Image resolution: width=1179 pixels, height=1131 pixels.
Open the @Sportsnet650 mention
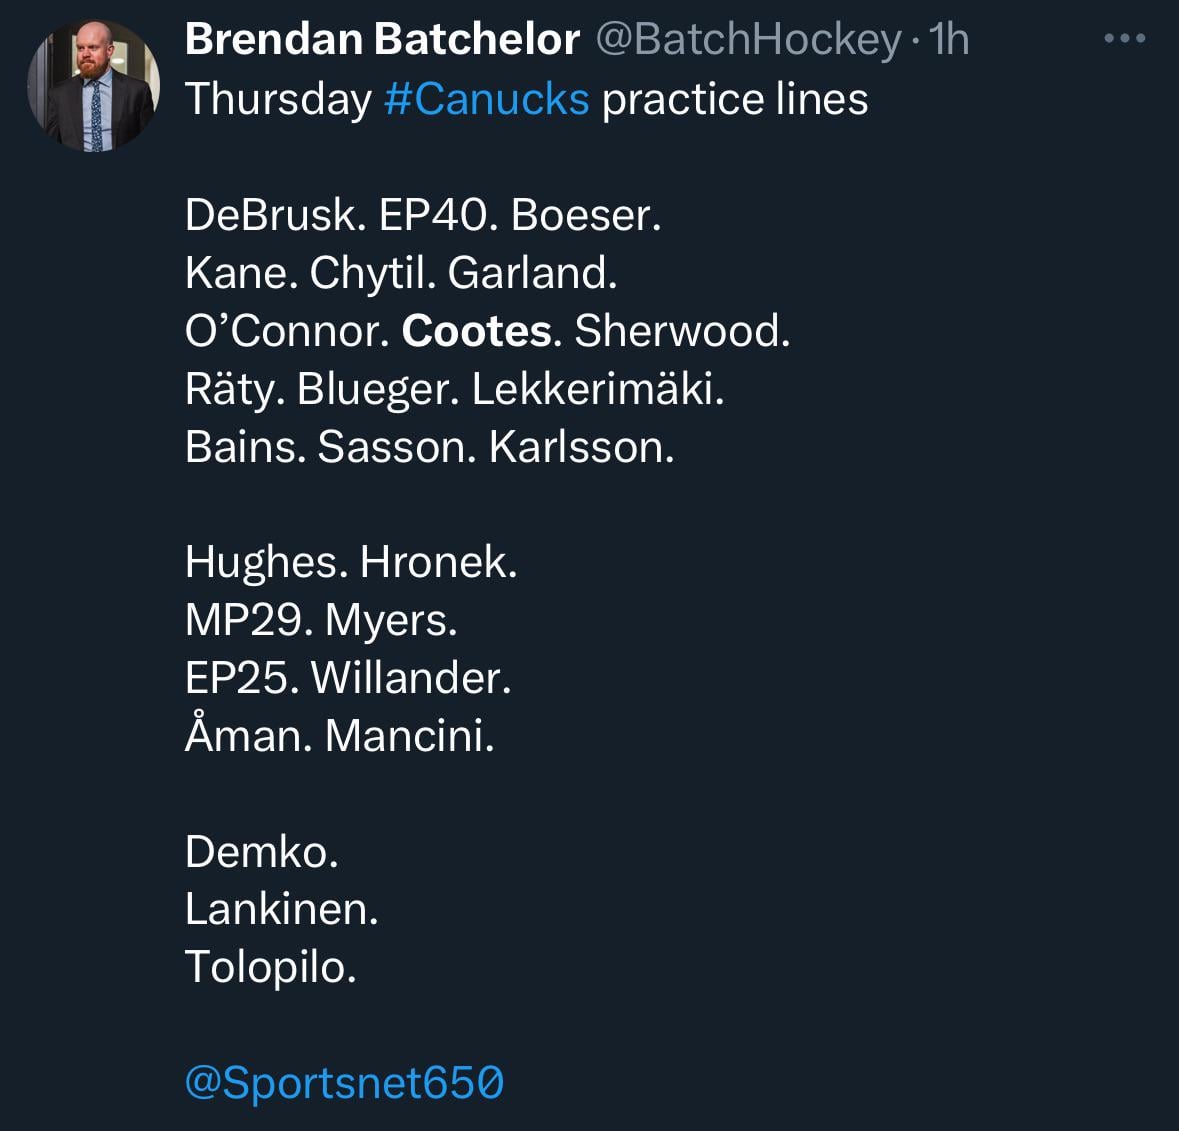344,1083
